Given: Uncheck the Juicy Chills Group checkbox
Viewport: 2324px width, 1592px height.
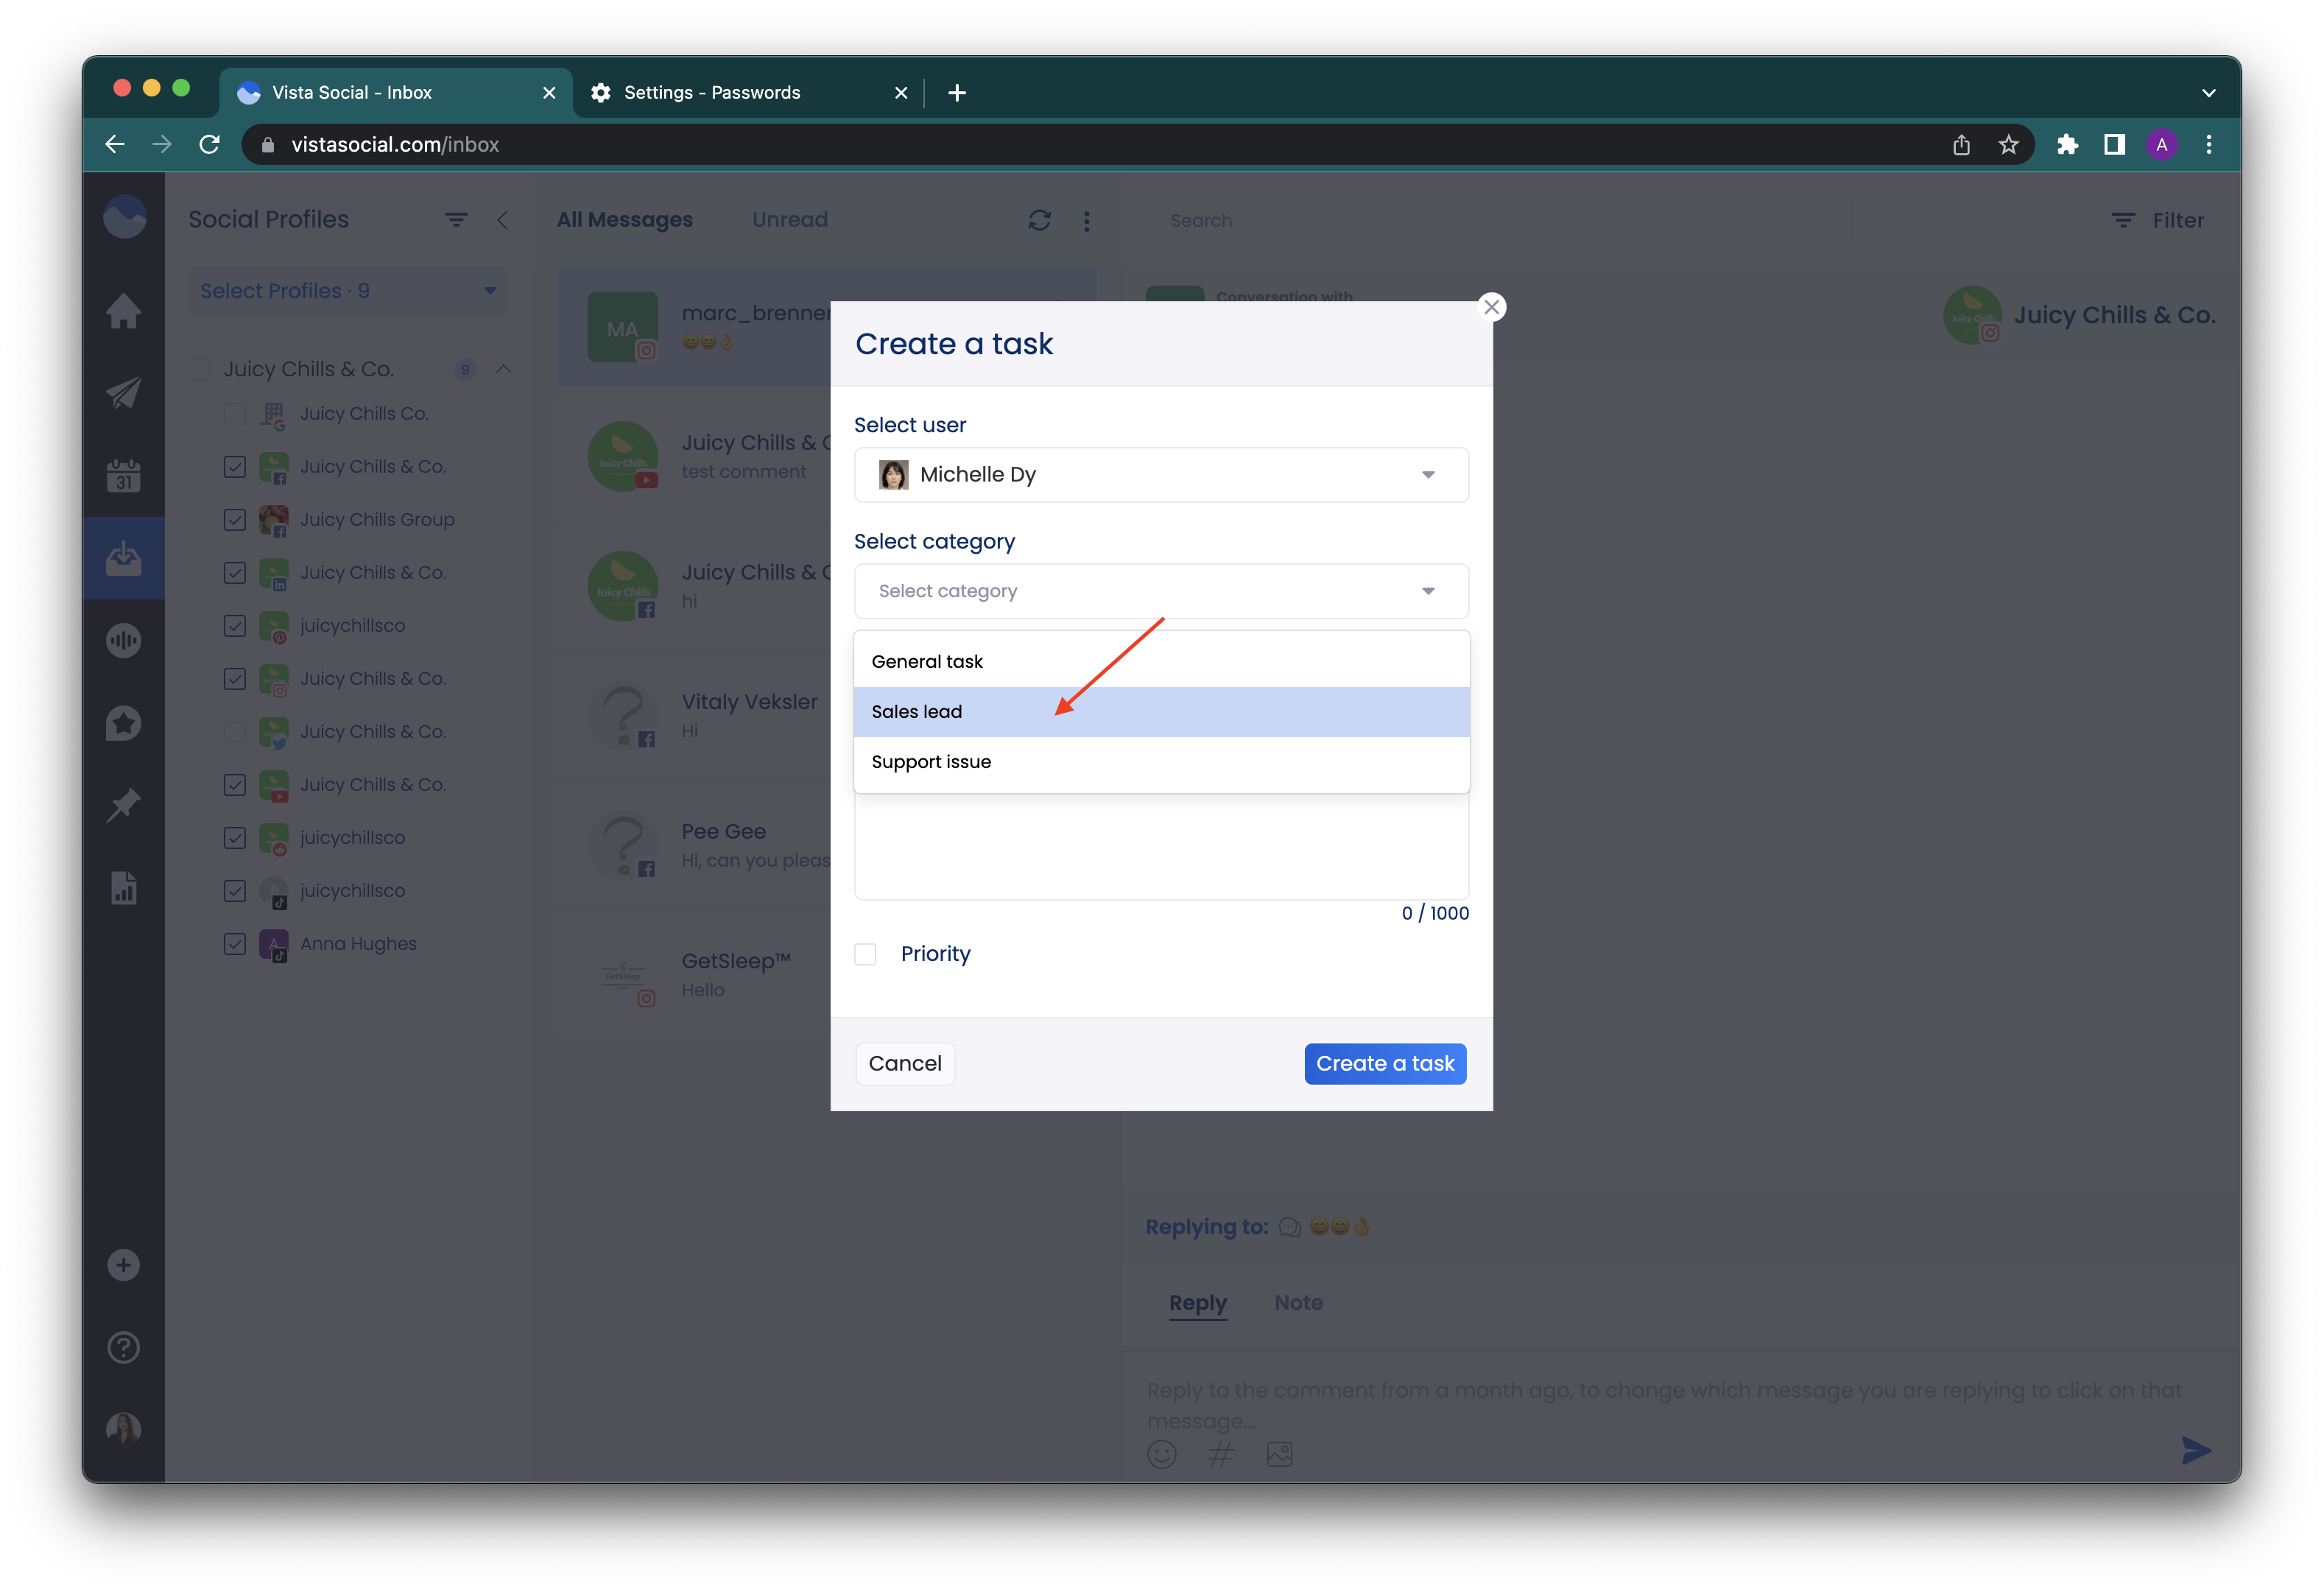Looking at the screenshot, I should pos(235,520).
